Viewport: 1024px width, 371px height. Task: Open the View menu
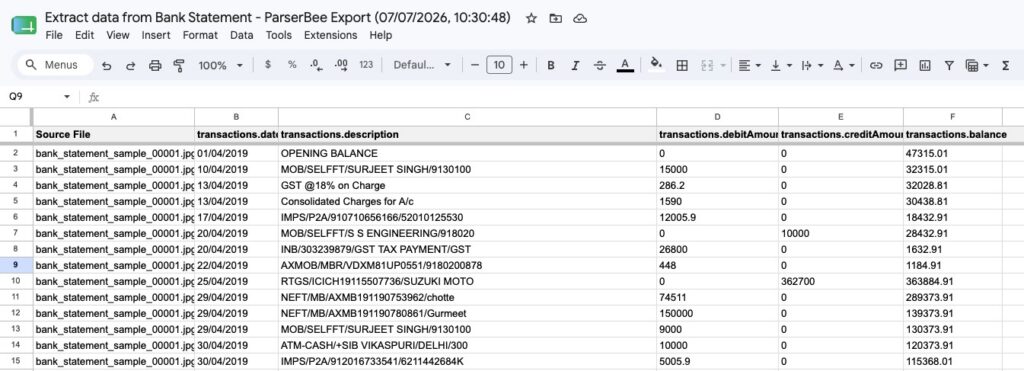[x=118, y=35]
